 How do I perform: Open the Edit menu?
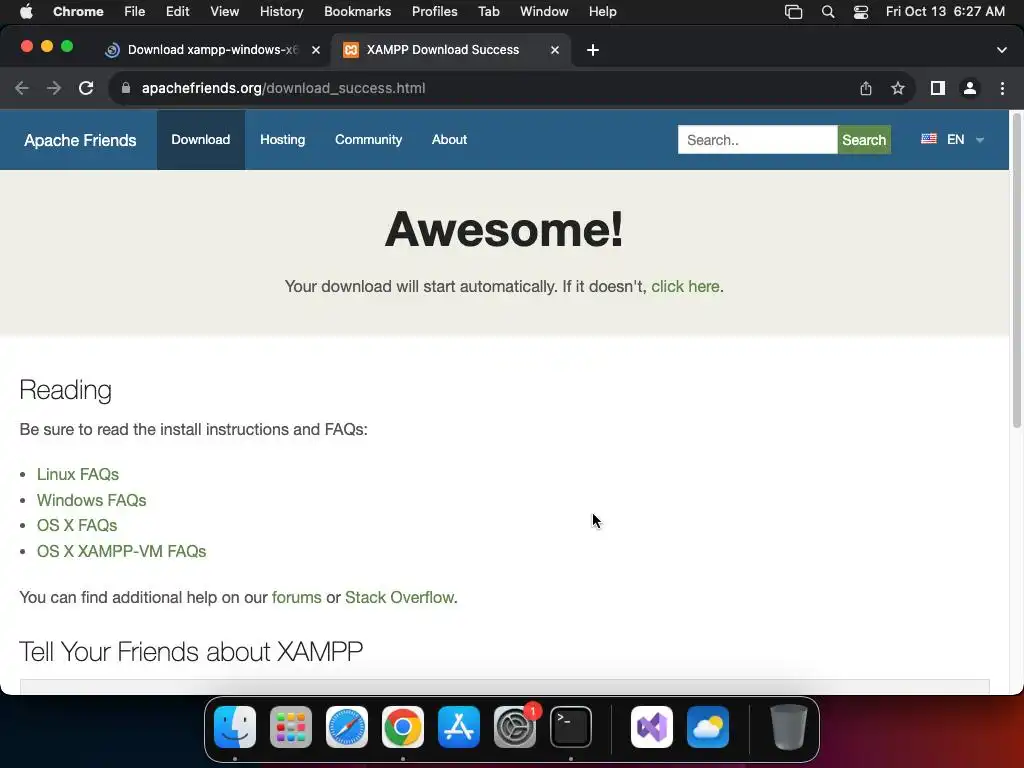click(177, 12)
